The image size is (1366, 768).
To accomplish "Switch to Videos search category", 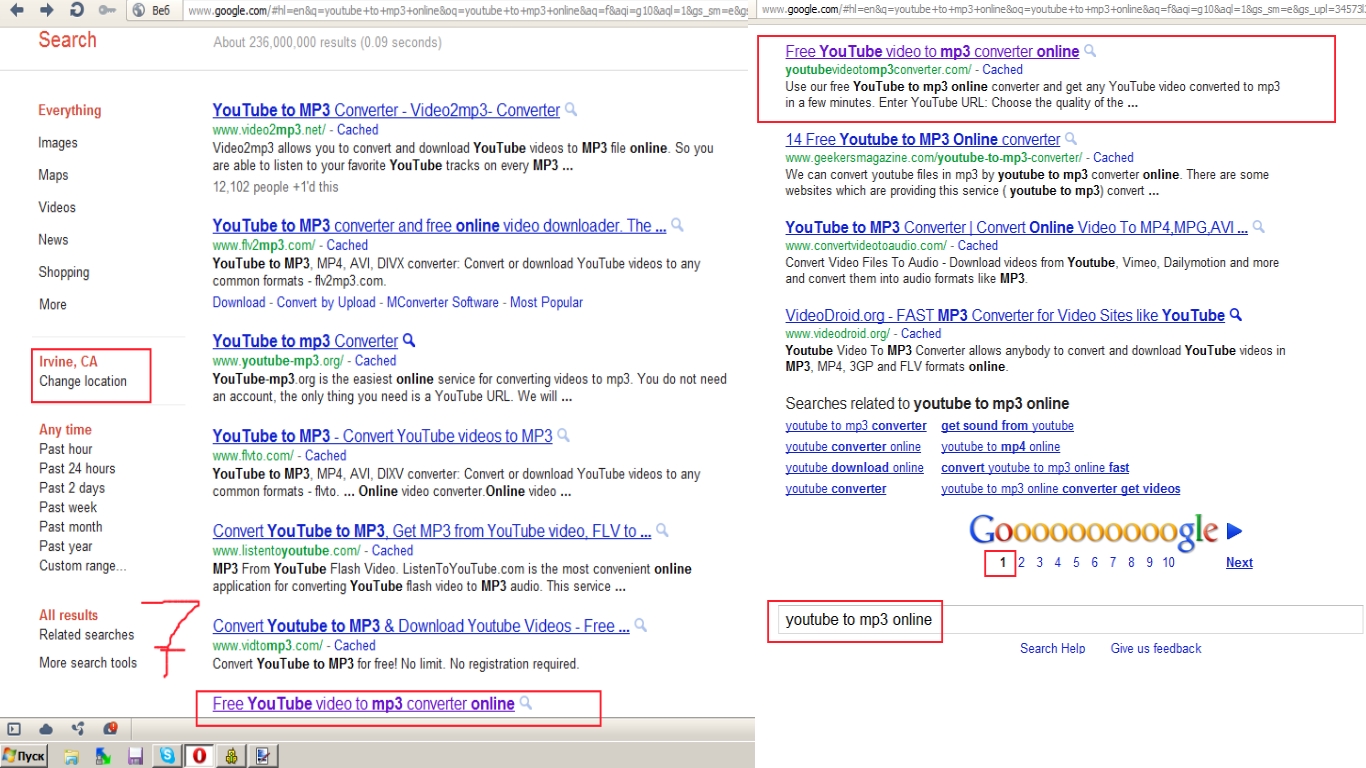I will pyautogui.click(x=57, y=207).
